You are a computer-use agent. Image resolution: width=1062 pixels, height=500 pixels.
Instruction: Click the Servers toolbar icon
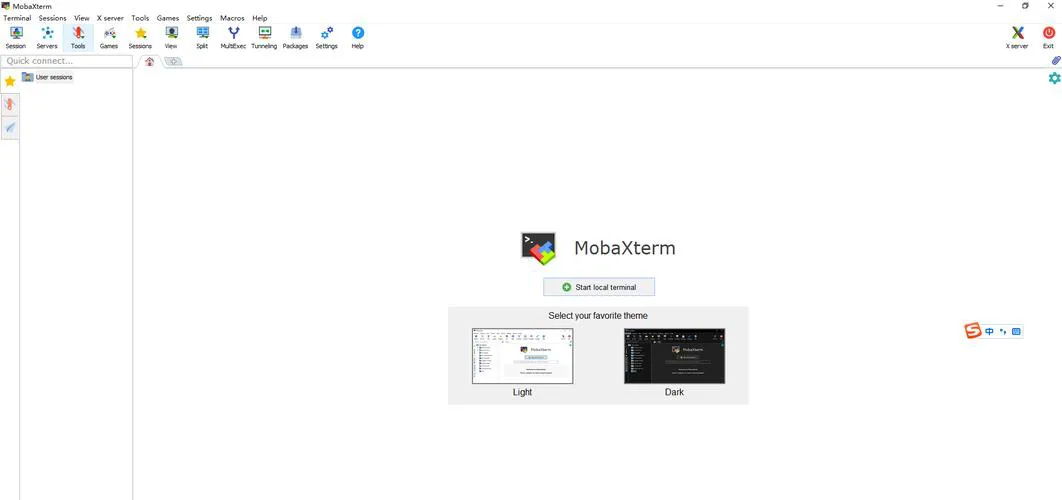pyautogui.click(x=47, y=37)
